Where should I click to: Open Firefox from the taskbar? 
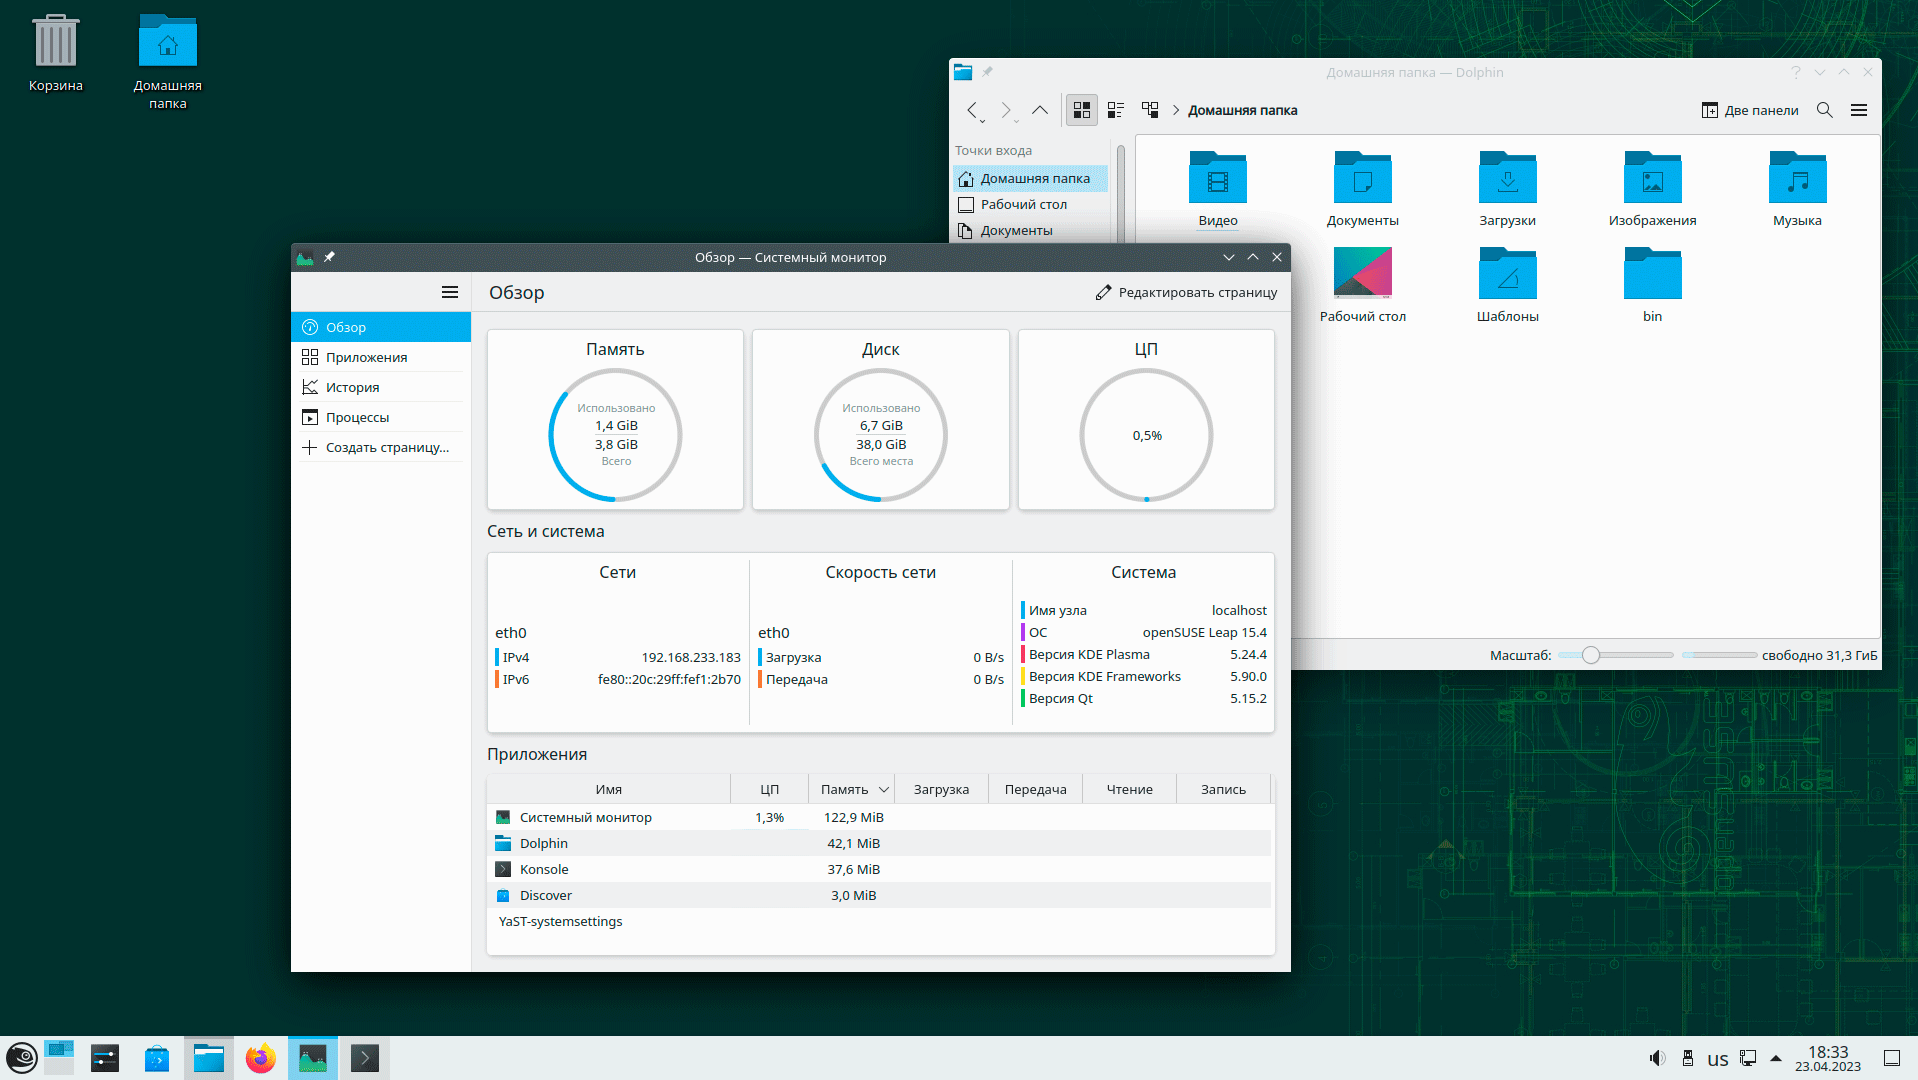(260, 1058)
